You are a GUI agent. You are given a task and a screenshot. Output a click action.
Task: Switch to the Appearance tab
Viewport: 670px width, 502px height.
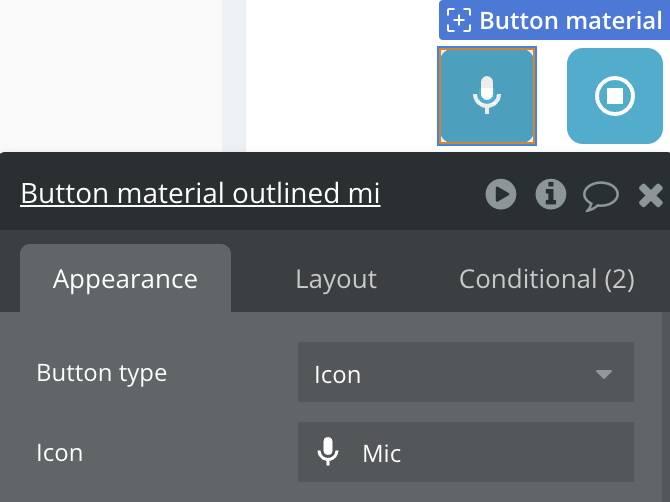click(x=125, y=279)
